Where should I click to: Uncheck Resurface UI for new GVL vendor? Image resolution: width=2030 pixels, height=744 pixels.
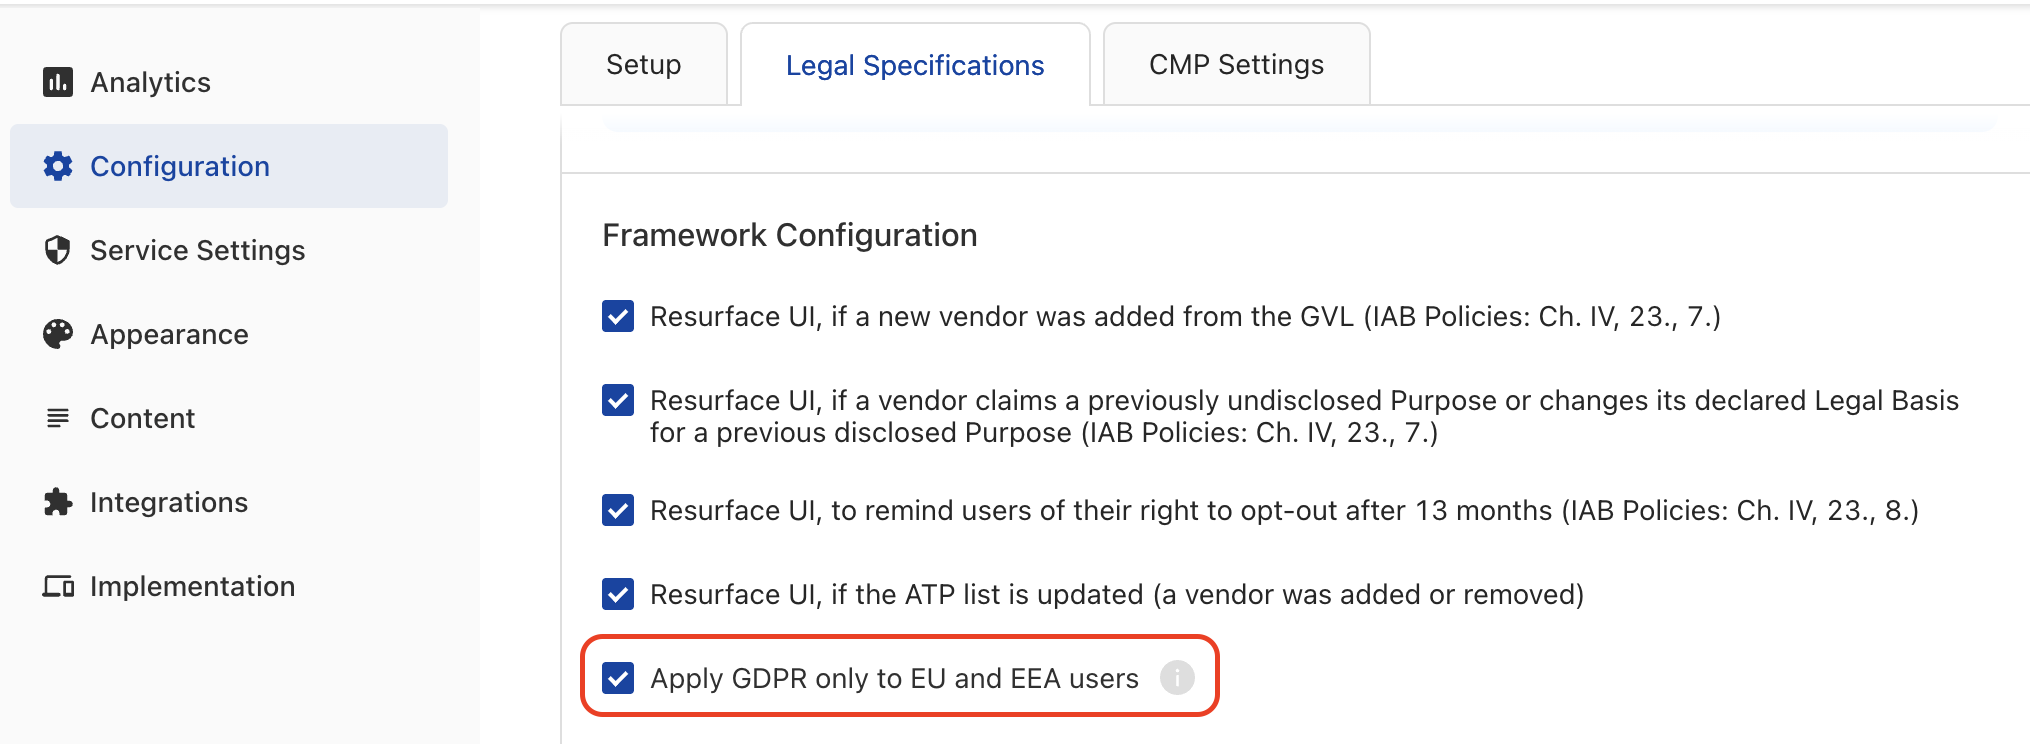click(x=618, y=316)
